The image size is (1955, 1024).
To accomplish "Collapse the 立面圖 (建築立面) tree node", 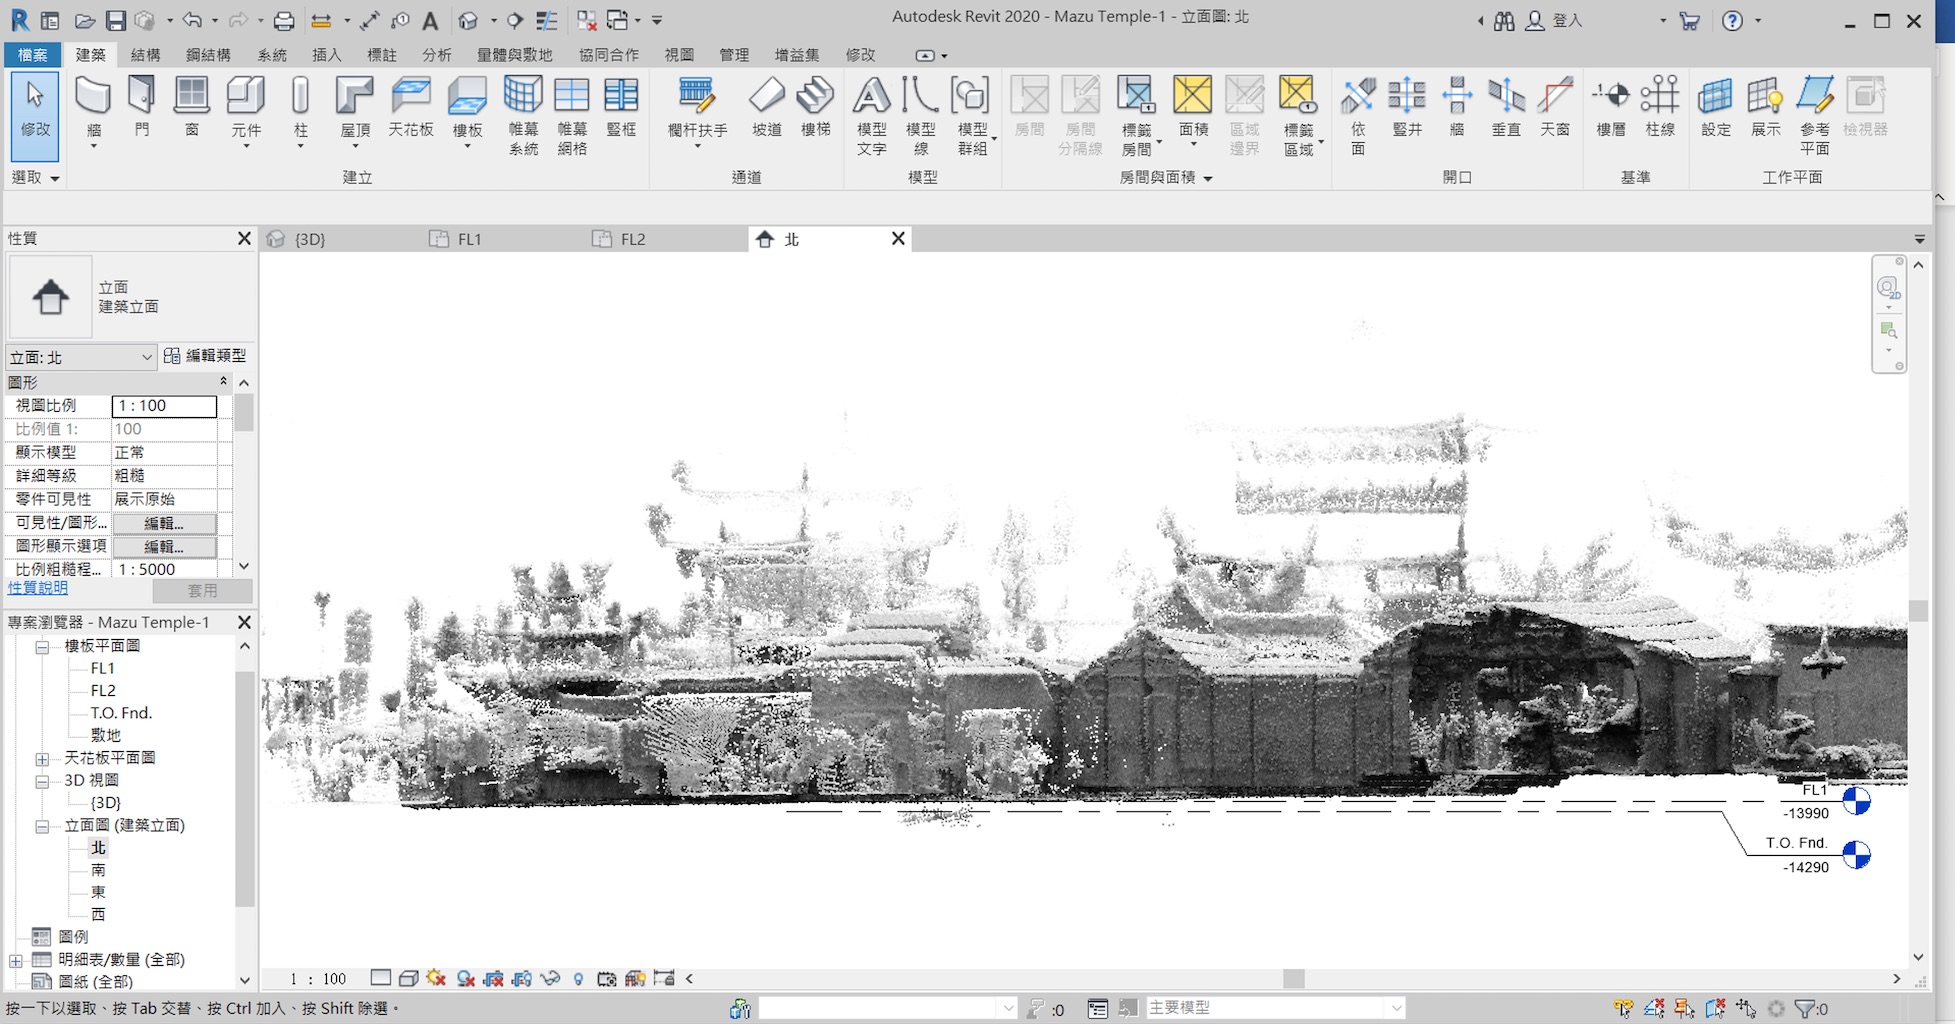I will [42, 826].
